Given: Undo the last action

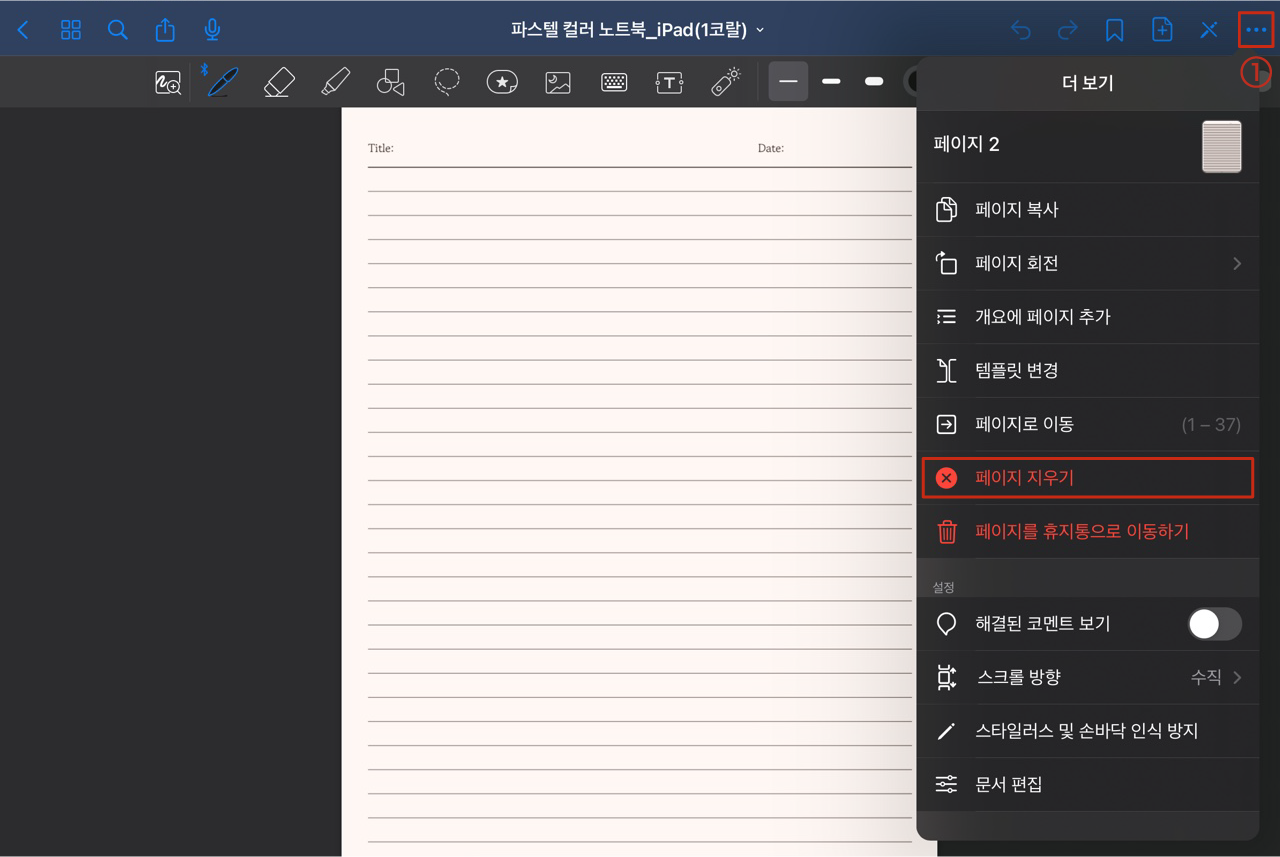Looking at the screenshot, I should [x=1021, y=30].
